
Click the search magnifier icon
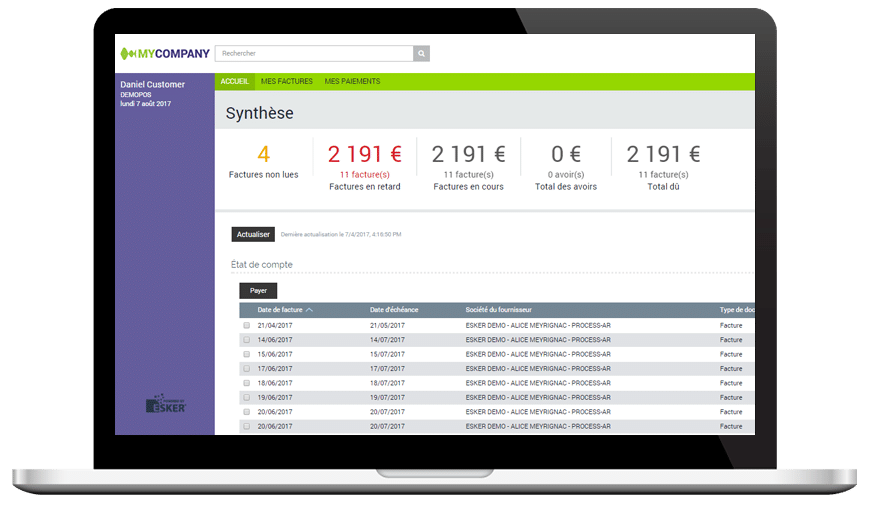point(421,53)
